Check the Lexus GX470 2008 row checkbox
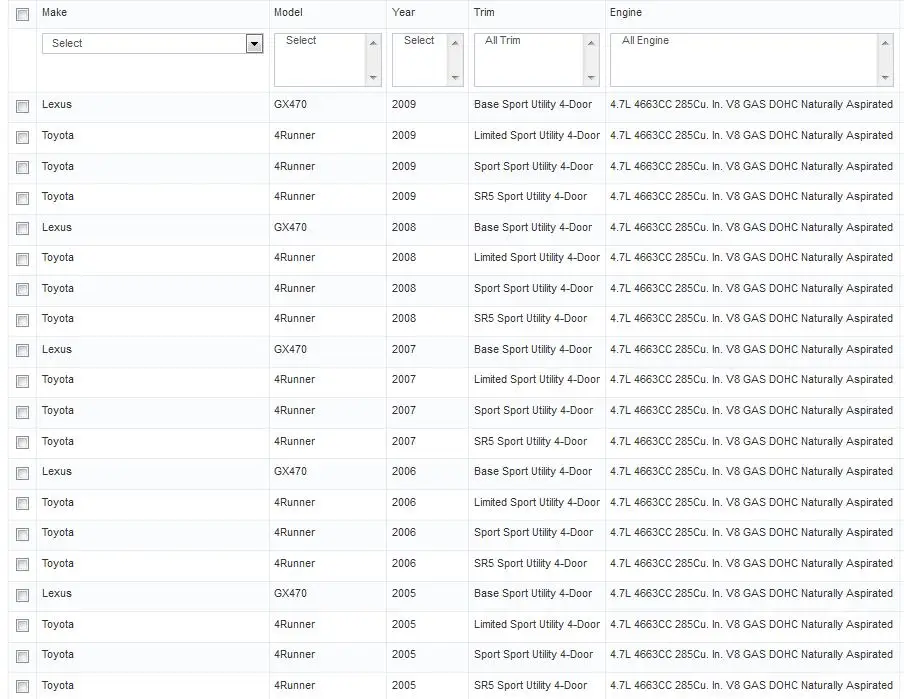904x699 pixels. pos(22,229)
